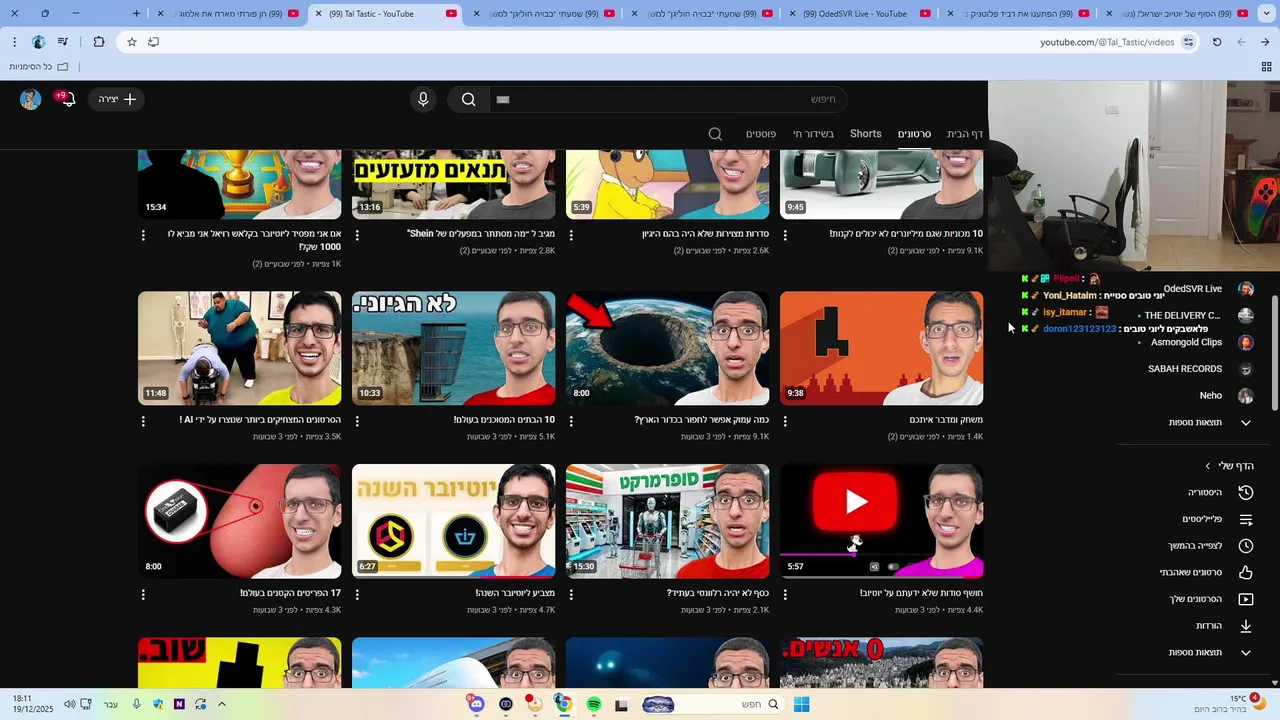The height and width of the screenshot is (720, 1280).
Task: Click the YouTube sidebar scrollbar
Action: 1274,353
